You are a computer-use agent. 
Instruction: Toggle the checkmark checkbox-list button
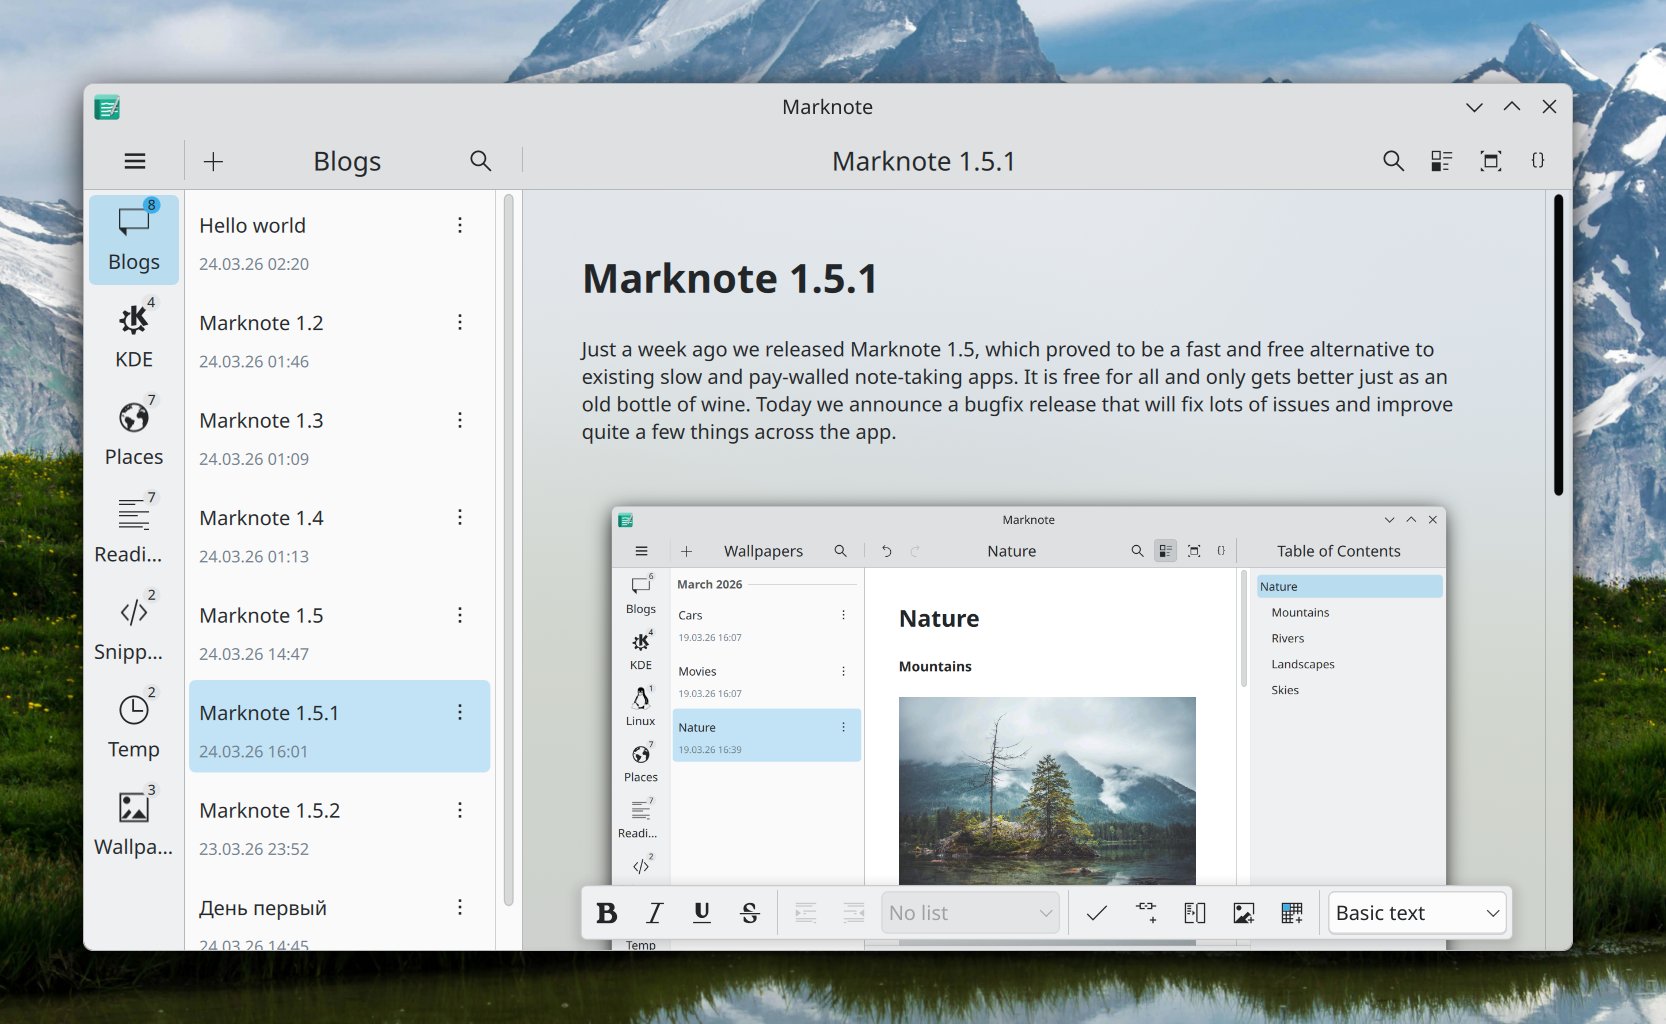[1097, 913]
